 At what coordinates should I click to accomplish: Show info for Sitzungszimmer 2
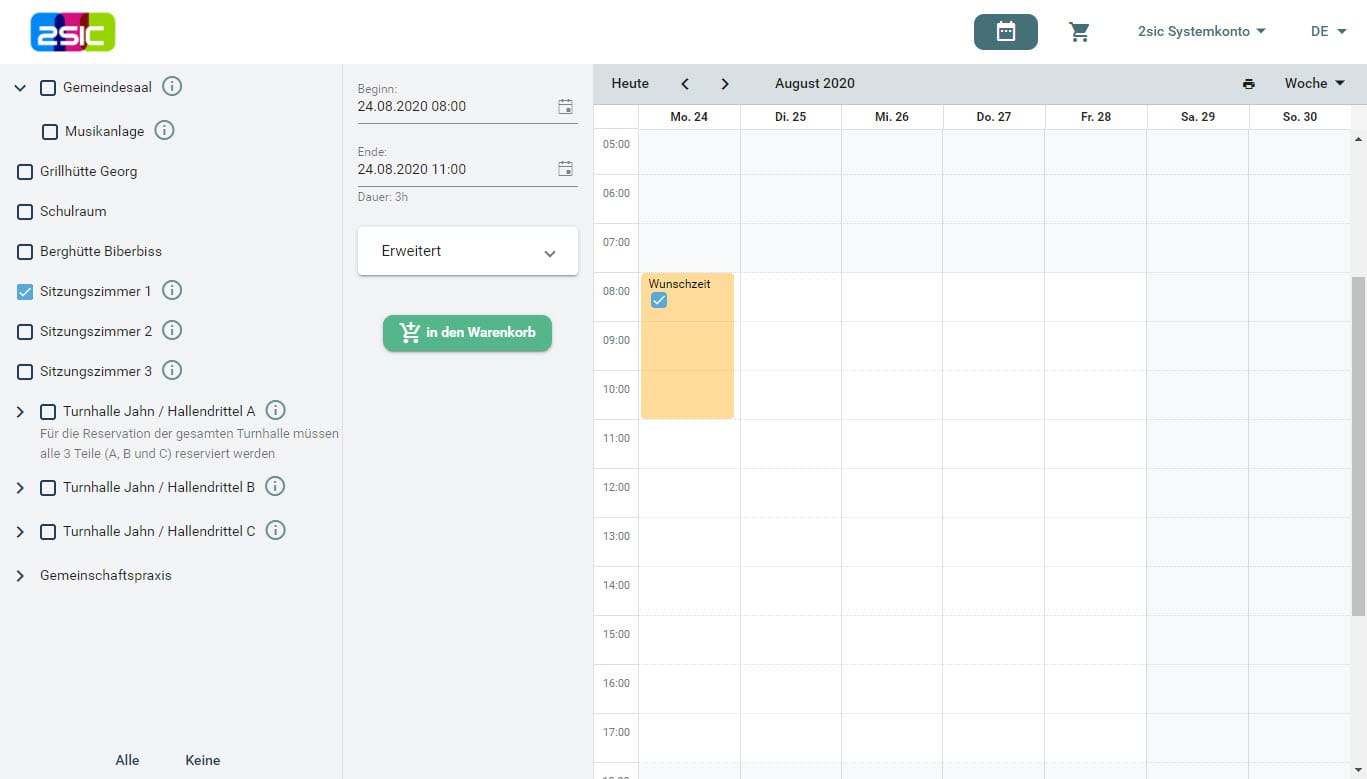tap(172, 331)
